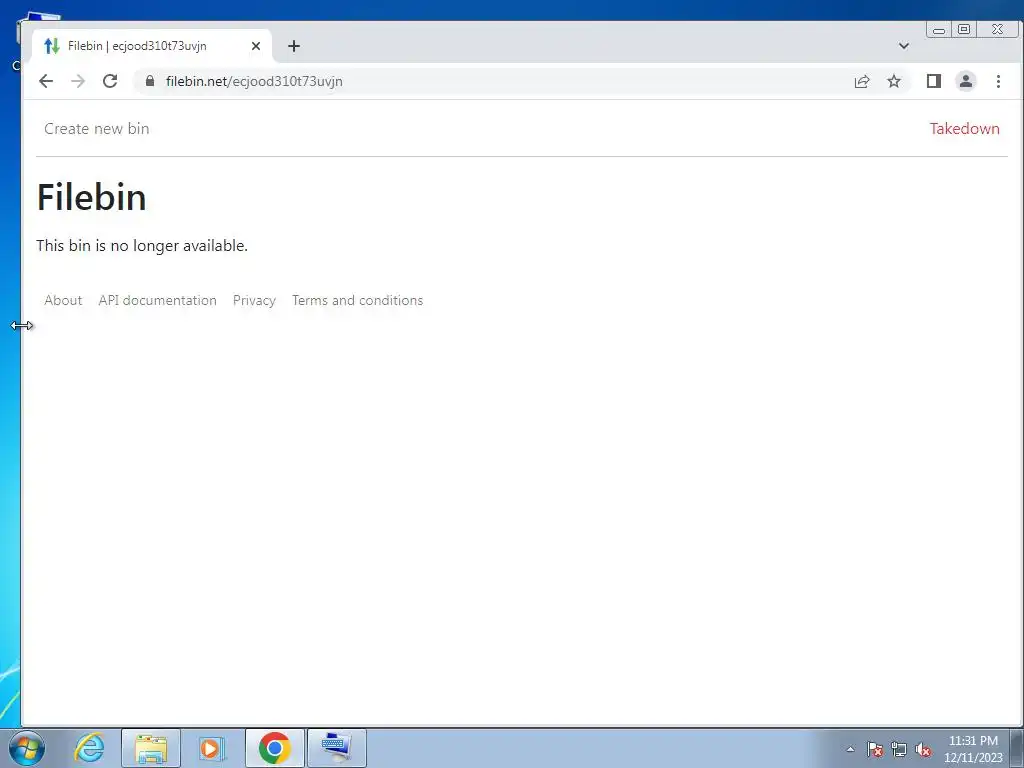Open the Windows Start menu
The height and width of the screenshot is (768, 1024).
pos(27,748)
